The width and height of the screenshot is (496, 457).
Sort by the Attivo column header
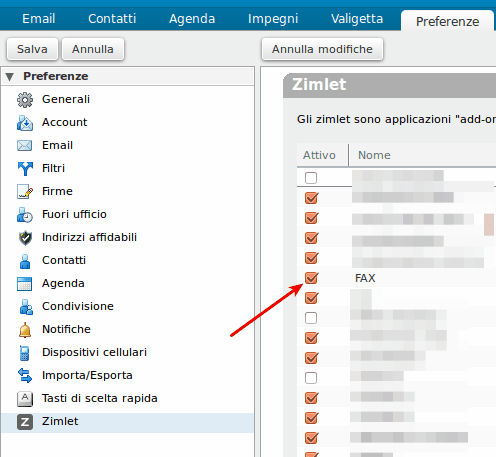pyautogui.click(x=319, y=155)
